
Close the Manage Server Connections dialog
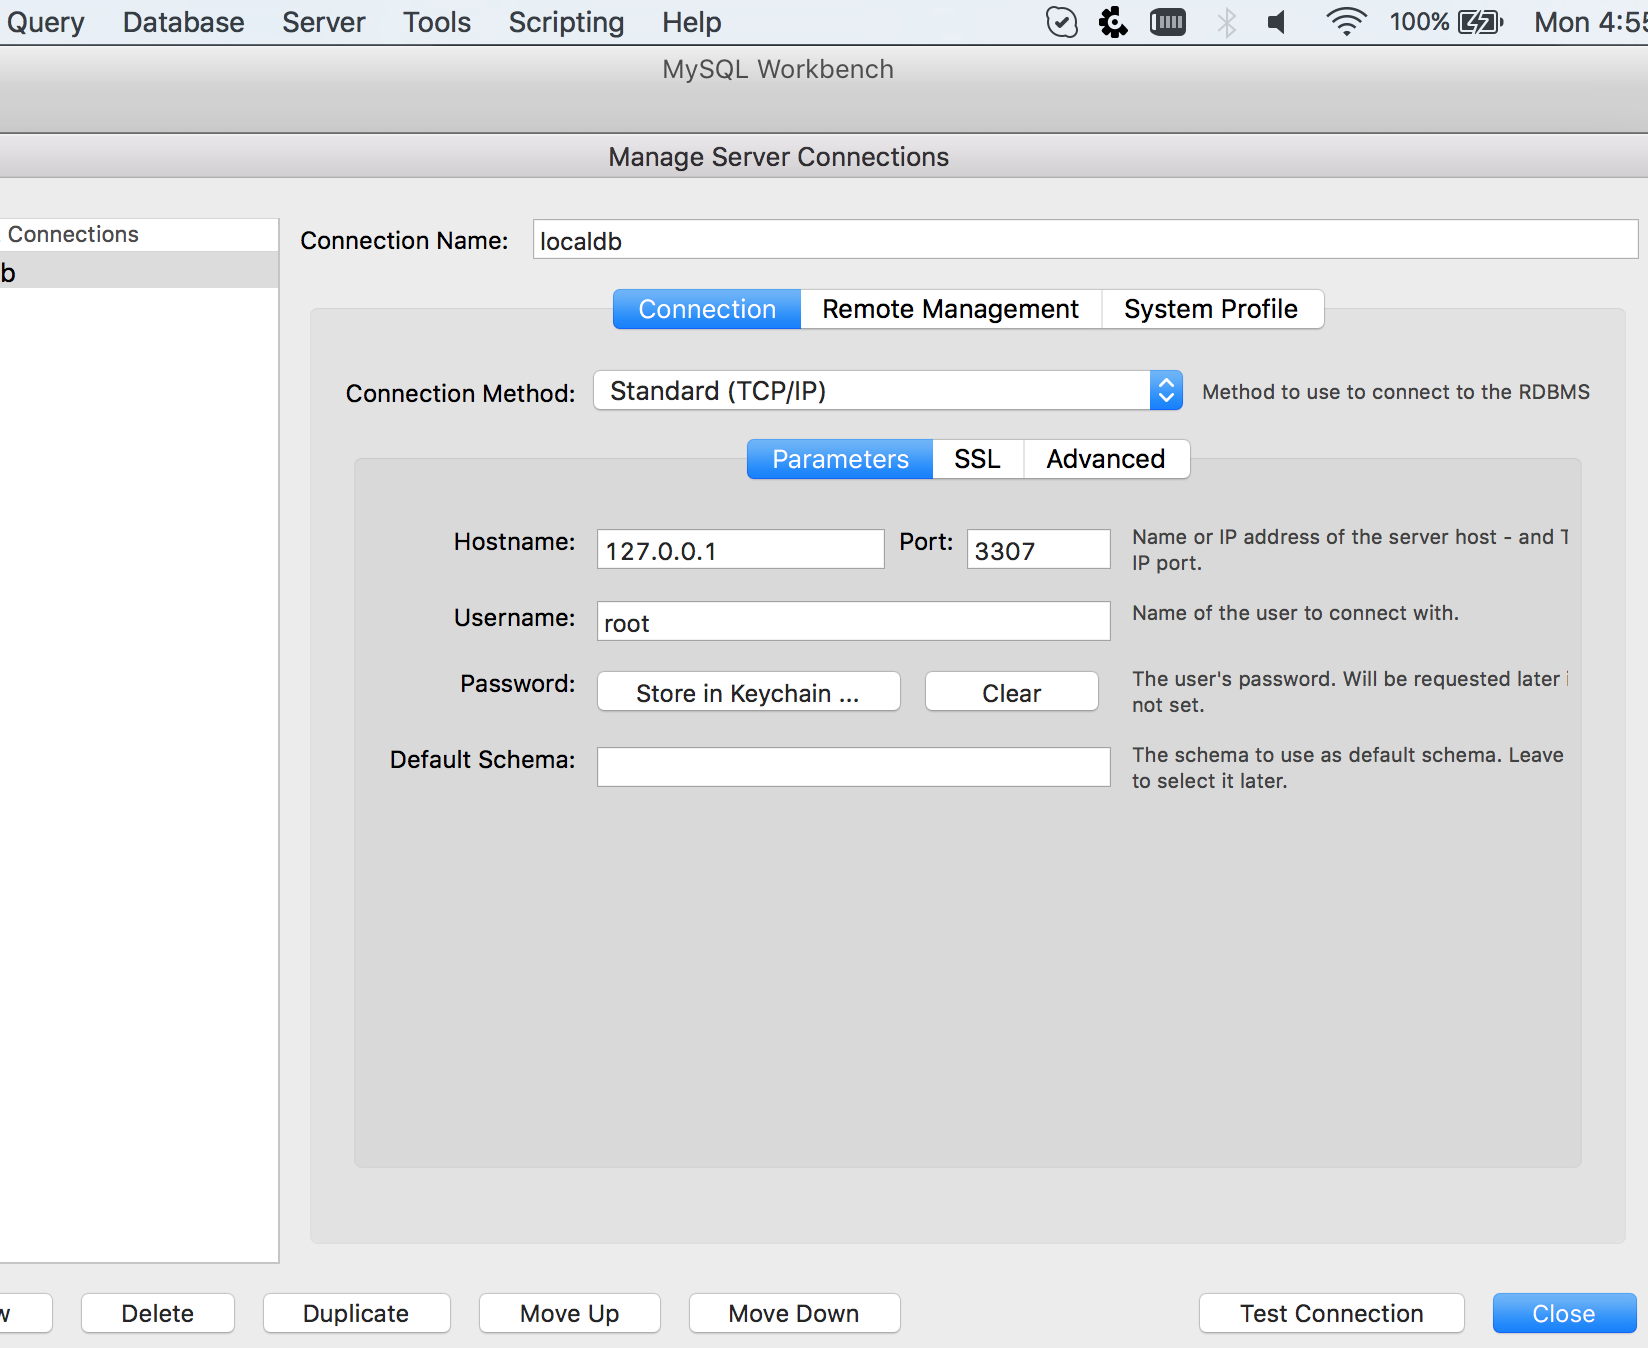(1565, 1313)
